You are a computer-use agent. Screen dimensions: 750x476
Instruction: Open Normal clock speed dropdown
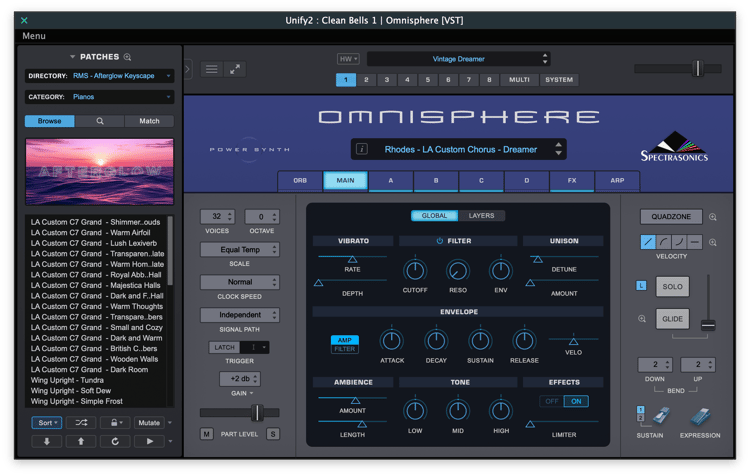pyautogui.click(x=240, y=282)
